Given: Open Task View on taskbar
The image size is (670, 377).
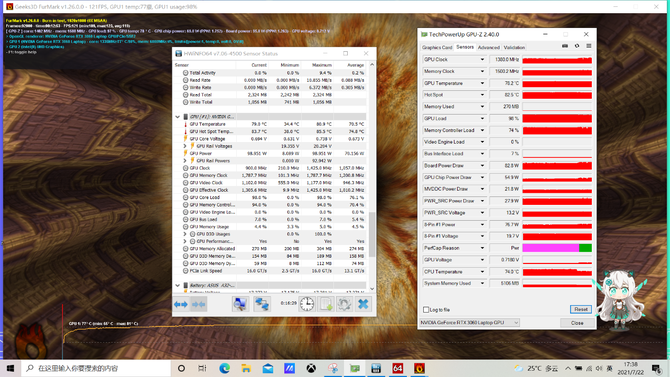Looking at the screenshot, I should [x=203, y=368].
